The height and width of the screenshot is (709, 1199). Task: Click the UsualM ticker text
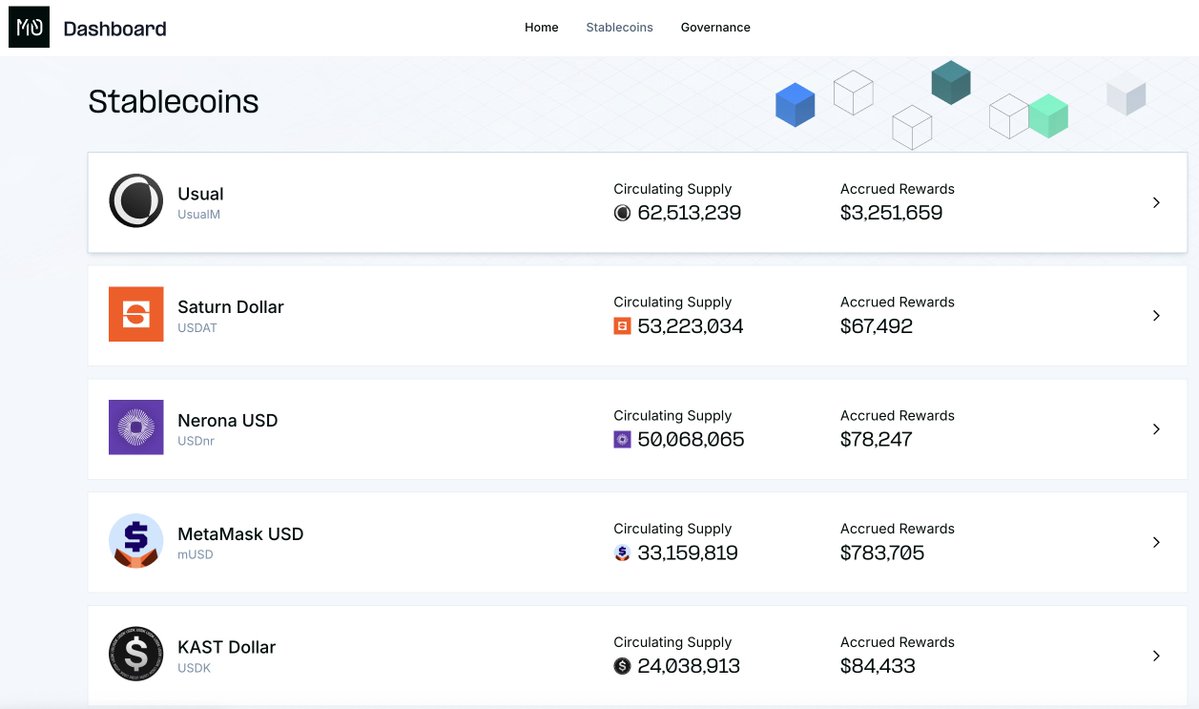tap(199, 215)
